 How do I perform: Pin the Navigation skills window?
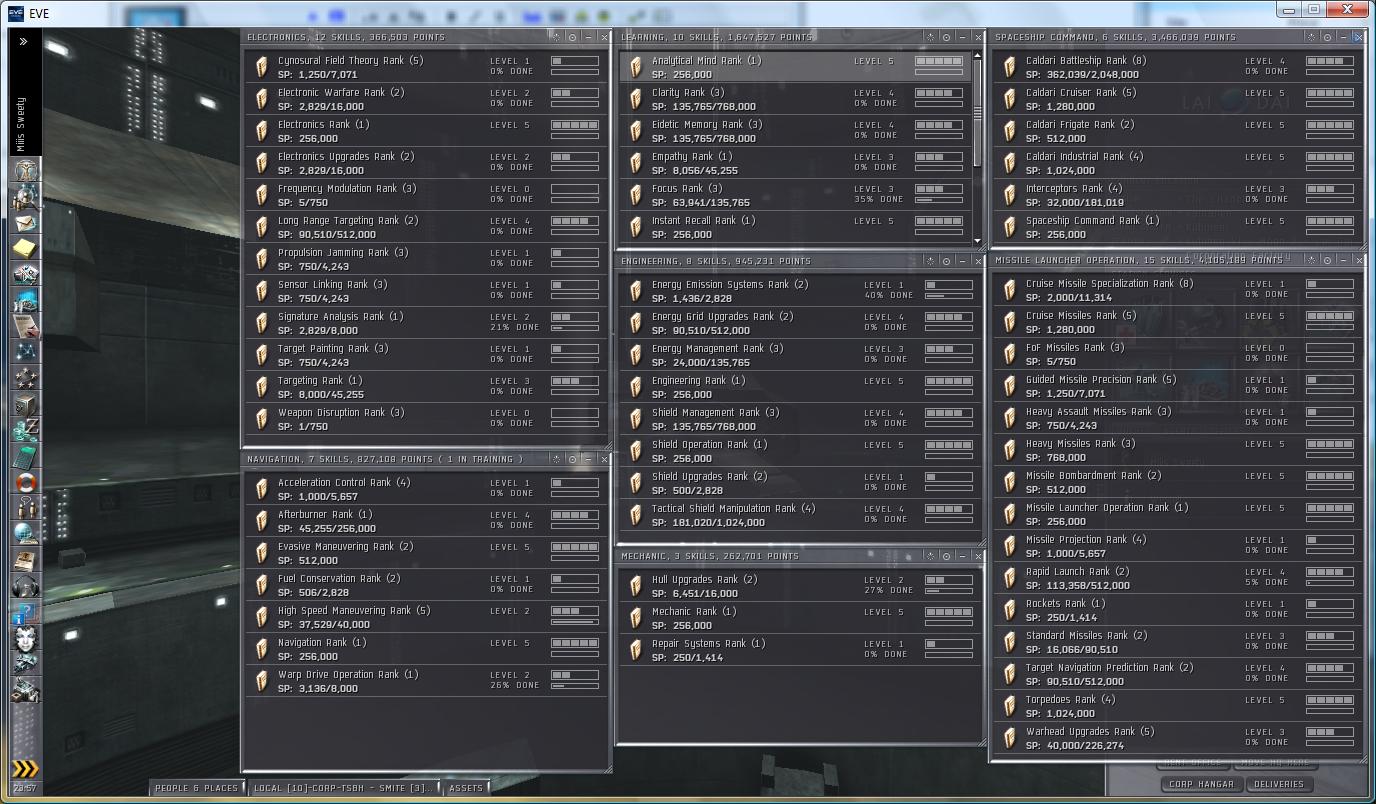click(557, 459)
